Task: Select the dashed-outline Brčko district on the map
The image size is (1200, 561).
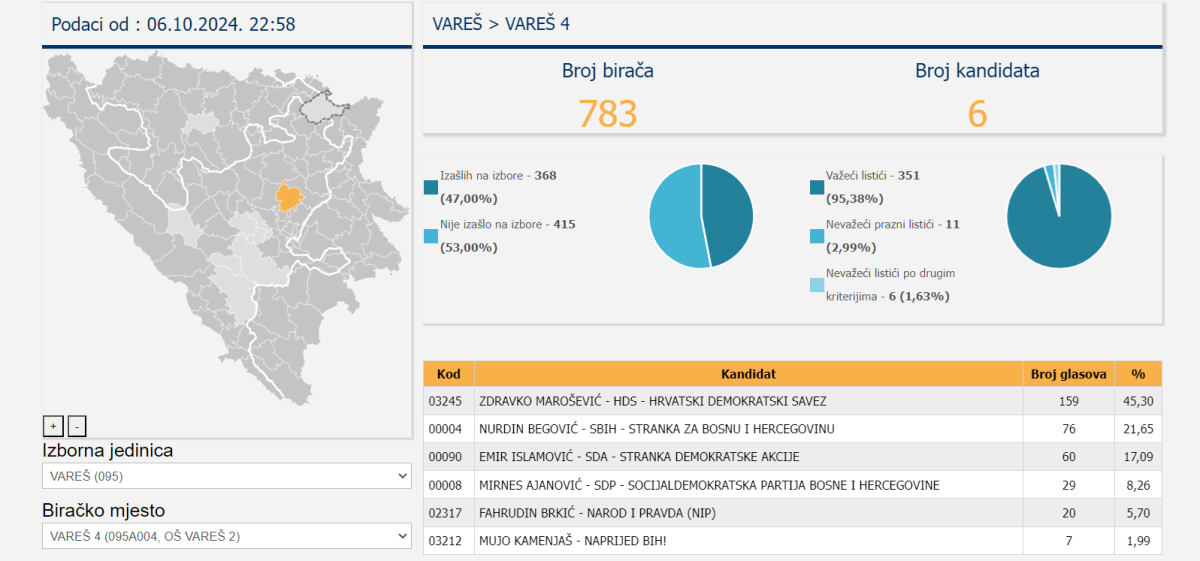Action: (x=325, y=105)
